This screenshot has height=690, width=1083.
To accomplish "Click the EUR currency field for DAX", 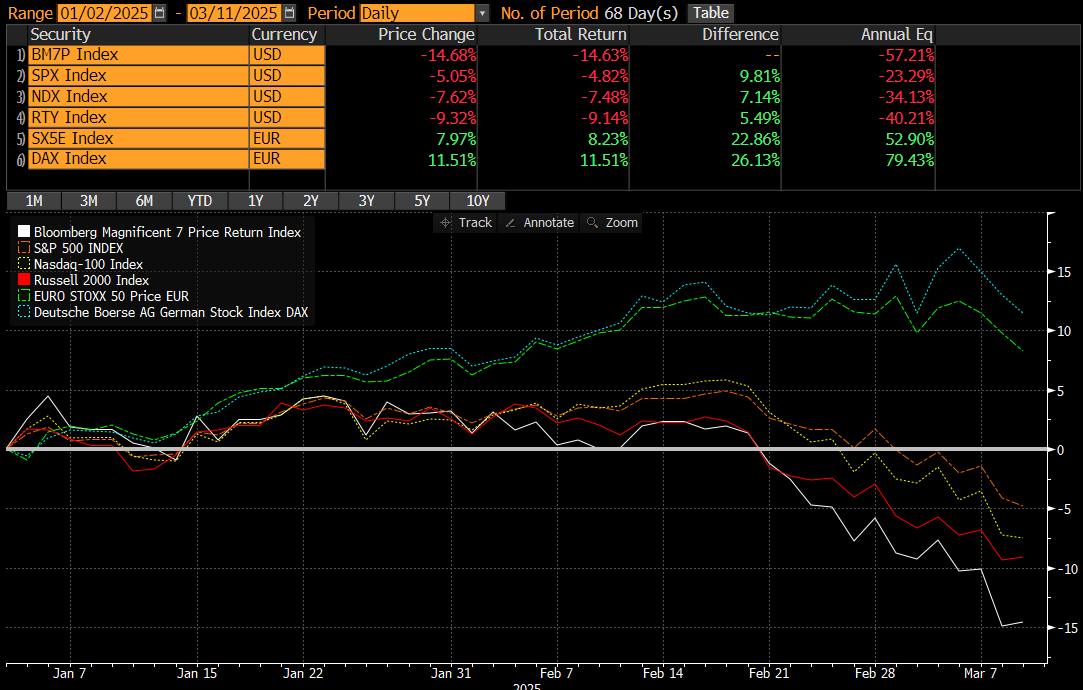I will [x=287, y=159].
